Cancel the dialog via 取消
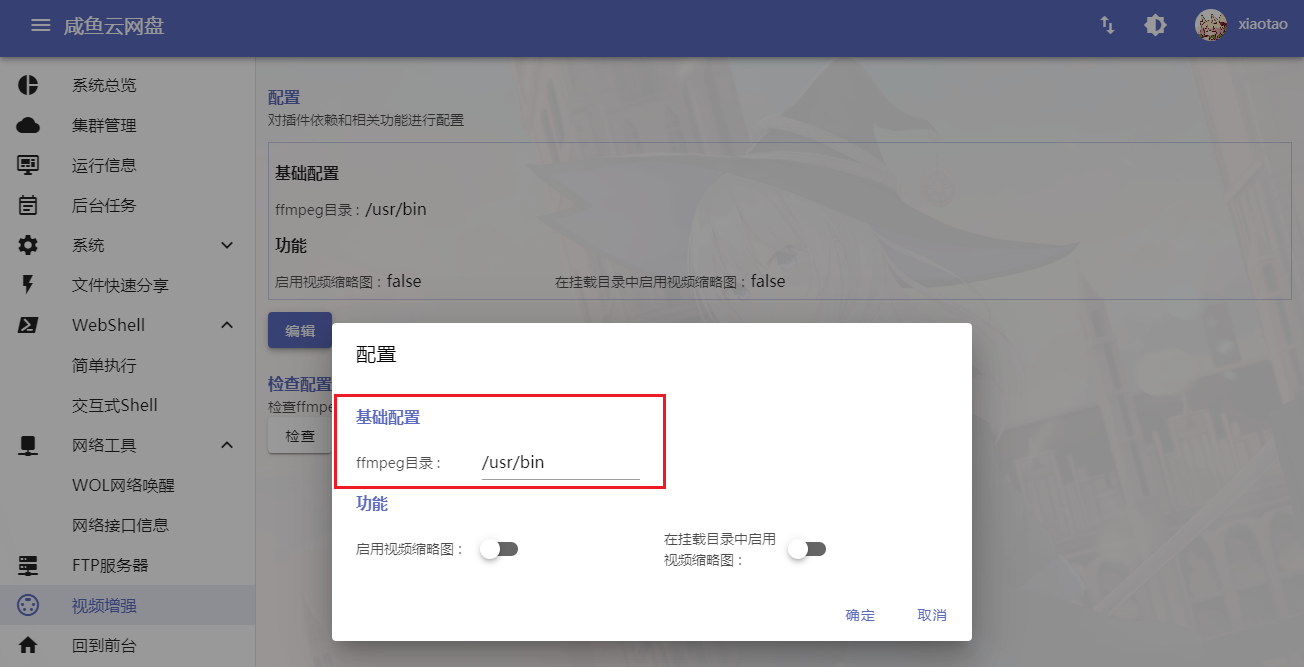Viewport: 1304px width, 667px height. point(932,615)
